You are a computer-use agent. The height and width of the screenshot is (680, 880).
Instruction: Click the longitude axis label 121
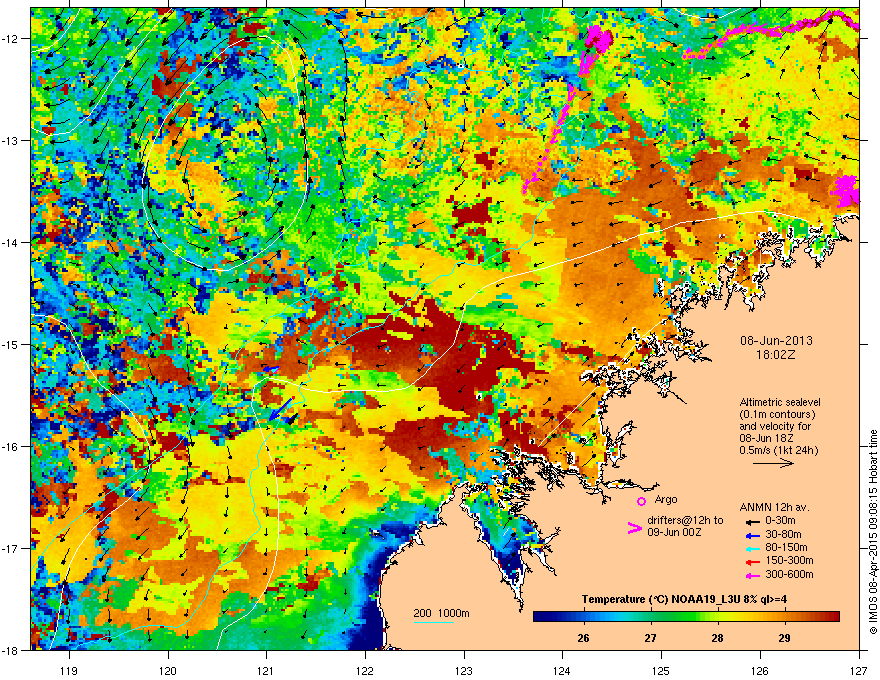266,670
